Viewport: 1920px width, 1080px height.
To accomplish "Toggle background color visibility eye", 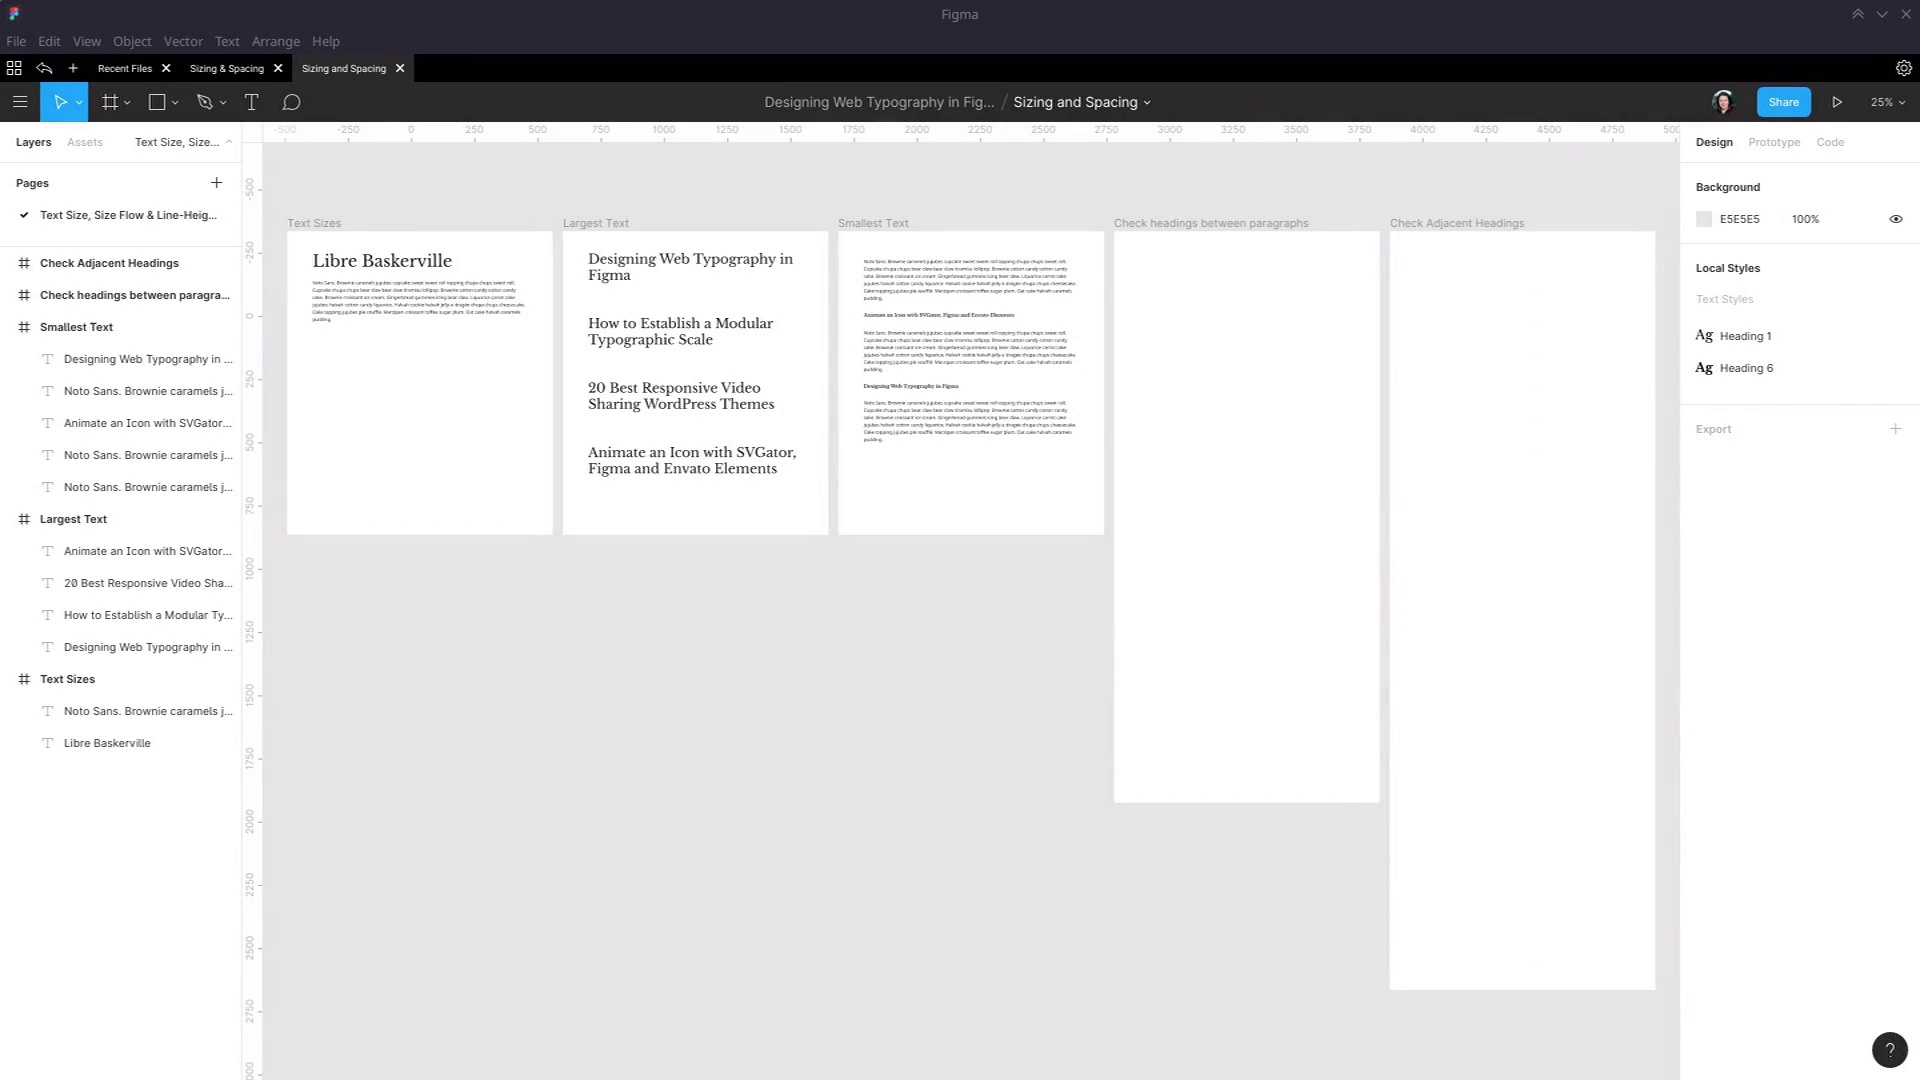I will pyautogui.click(x=1895, y=219).
